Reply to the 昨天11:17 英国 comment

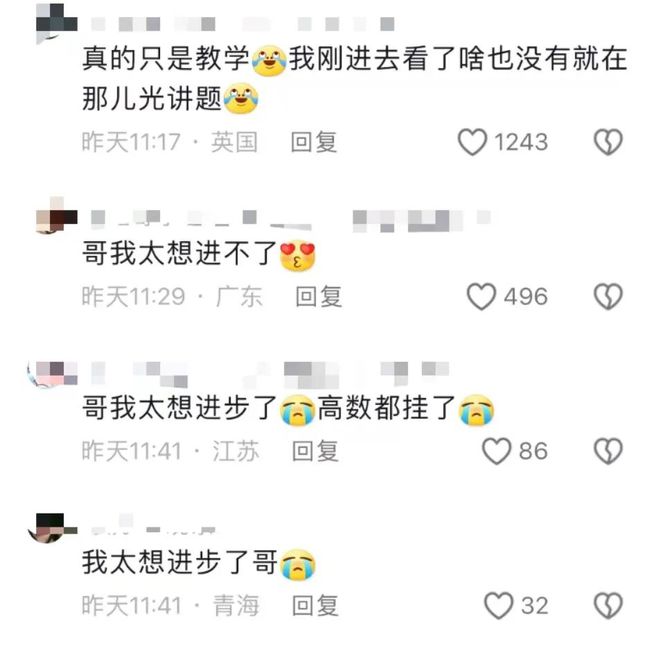[x=314, y=142]
